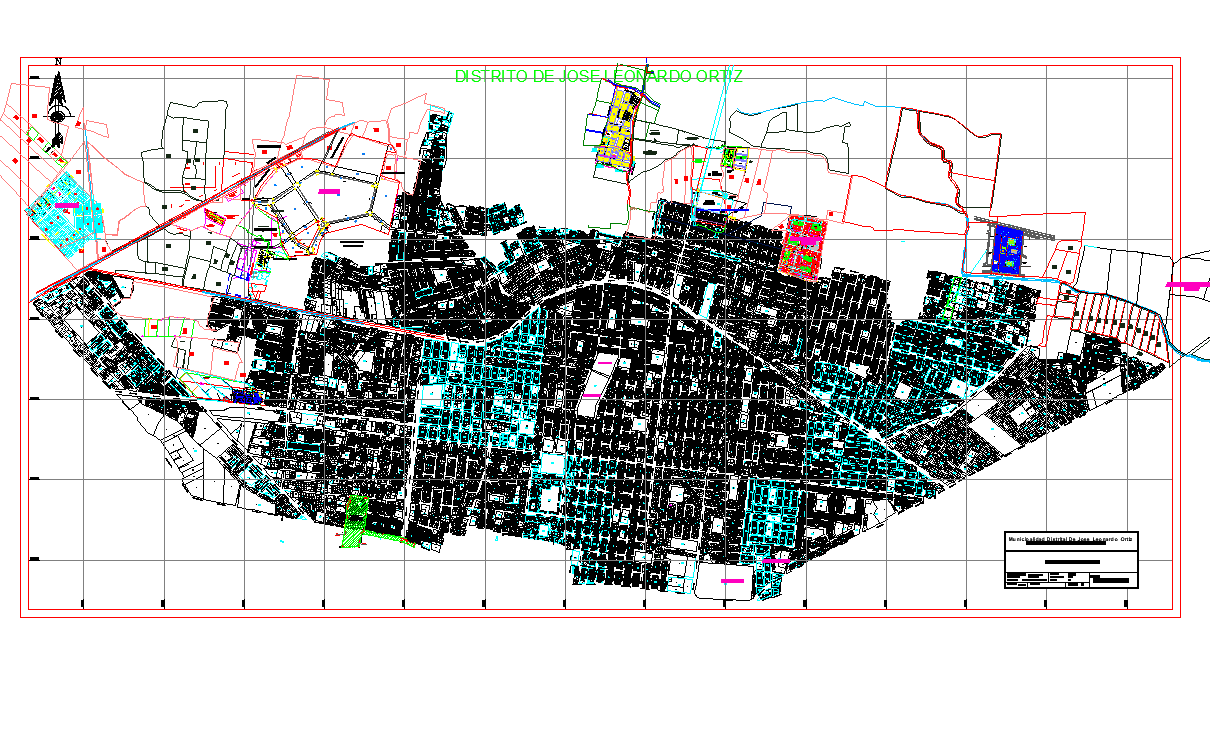This screenshot has height=742, width=1210.
Task: Click the long diagonal red road line
Action: click(190, 211)
